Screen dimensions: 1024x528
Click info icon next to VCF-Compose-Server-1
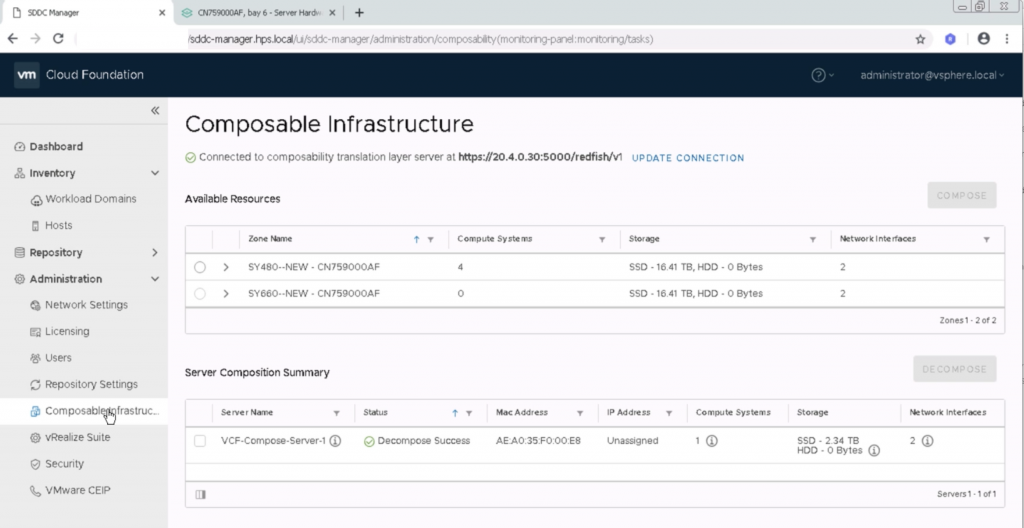335,441
